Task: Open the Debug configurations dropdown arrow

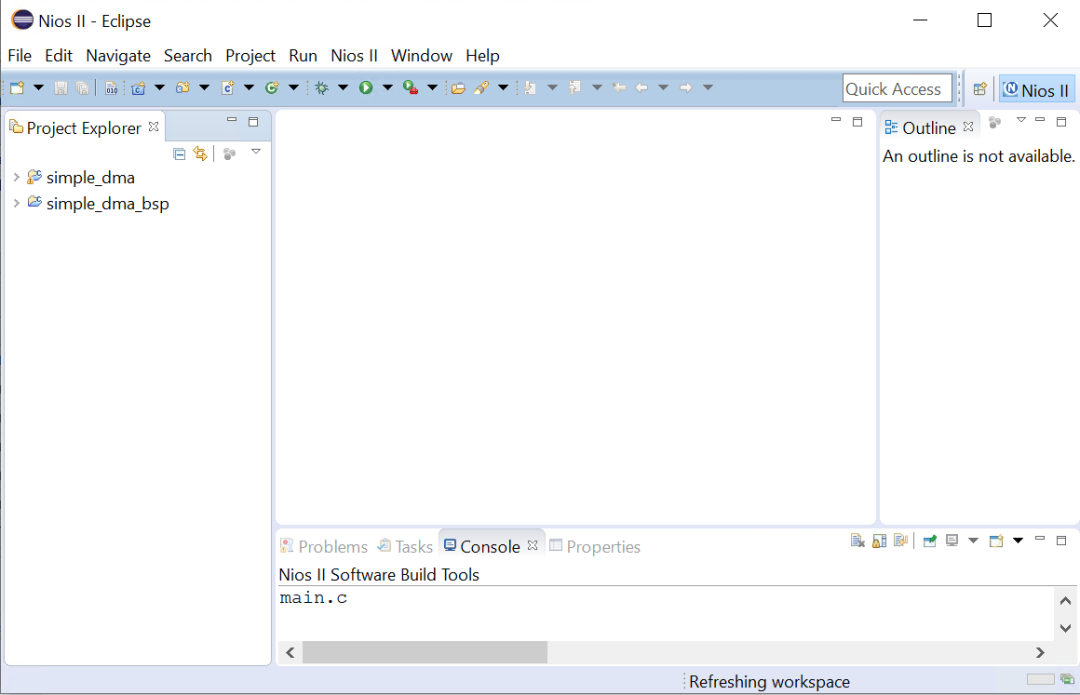Action: (343, 87)
